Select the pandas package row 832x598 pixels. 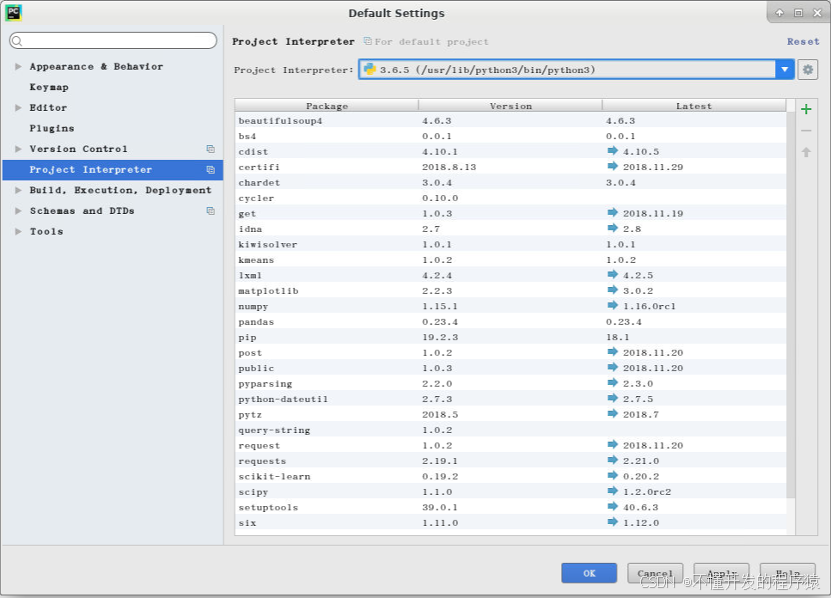tap(510, 322)
